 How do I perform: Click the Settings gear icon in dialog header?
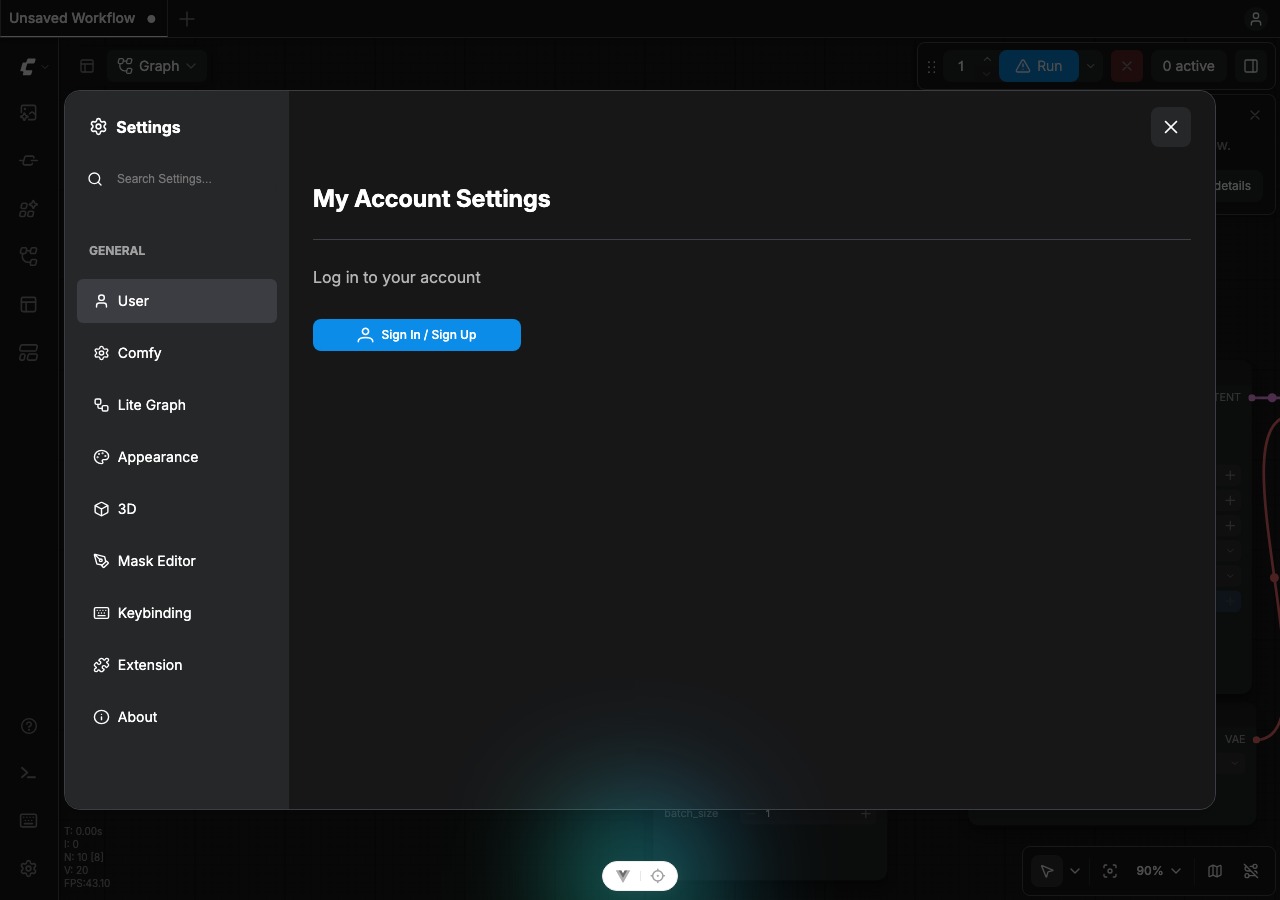pyautogui.click(x=98, y=127)
